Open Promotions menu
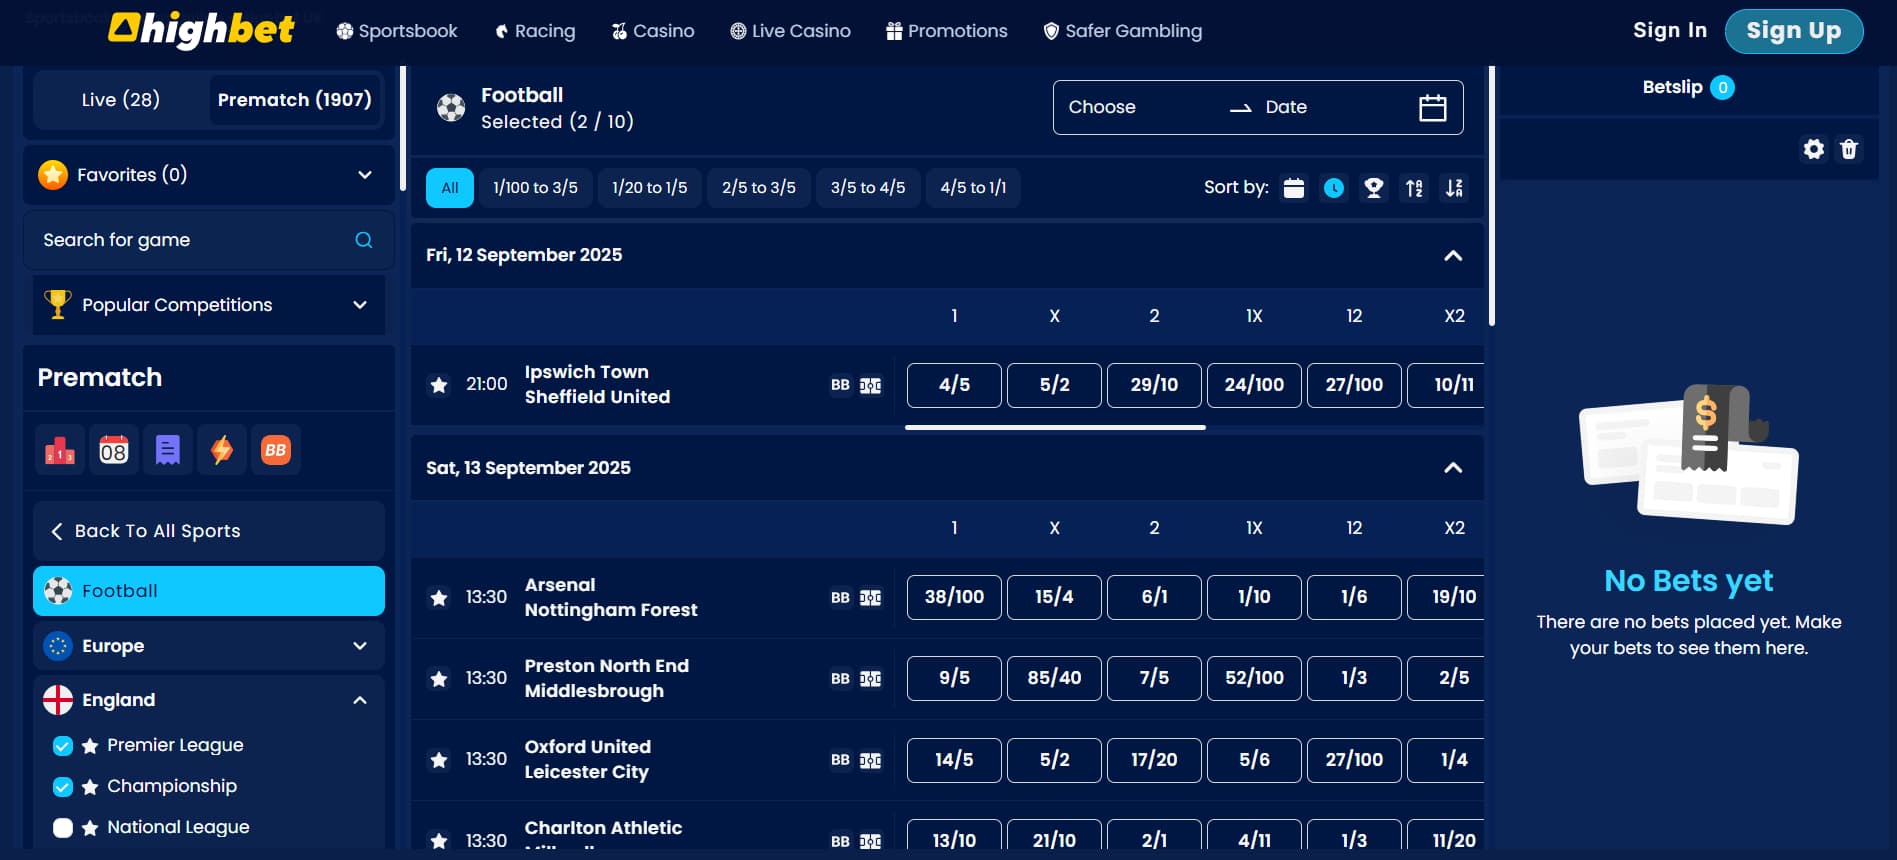The image size is (1897, 860). [x=947, y=31]
